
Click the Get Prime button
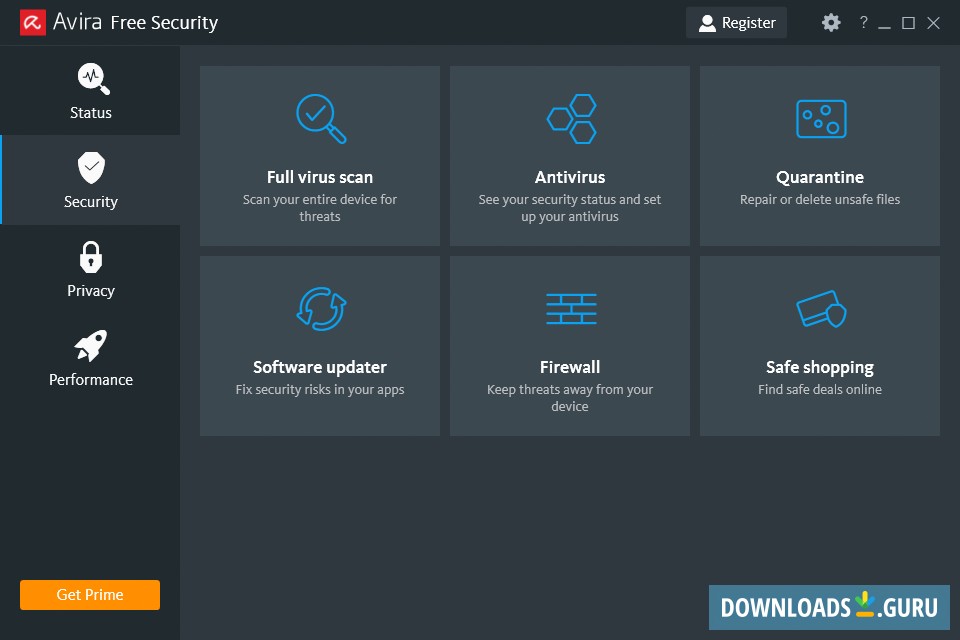(x=89, y=594)
